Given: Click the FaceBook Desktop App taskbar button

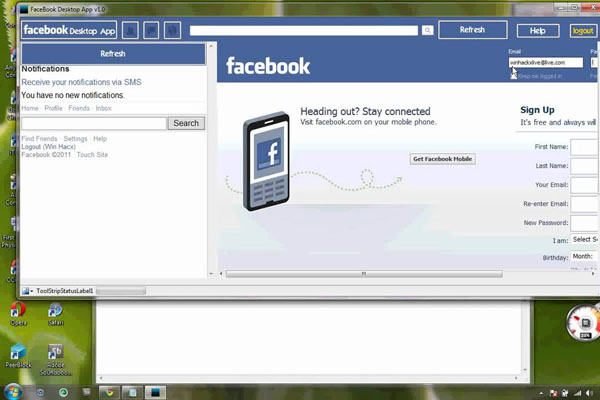Looking at the screenshot, I should pos(155,392).
